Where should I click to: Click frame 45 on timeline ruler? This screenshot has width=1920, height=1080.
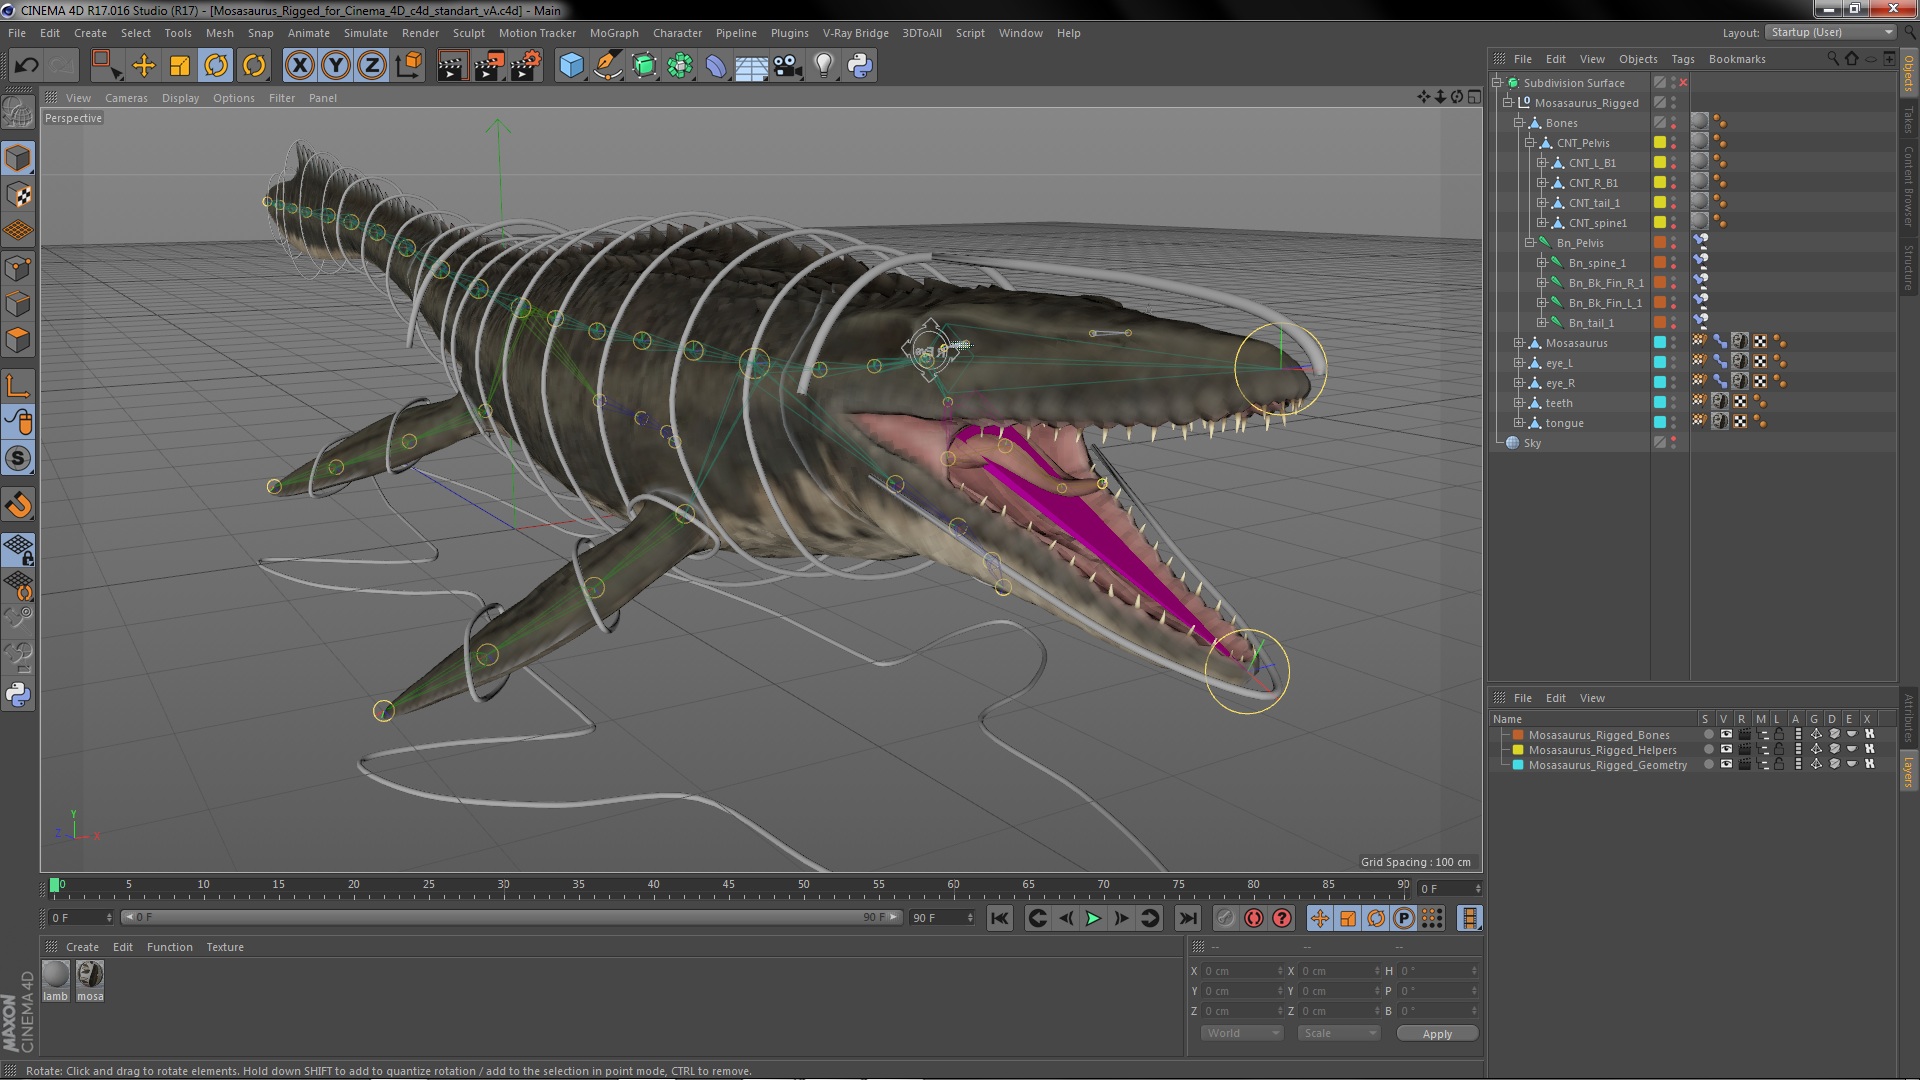[728, 886]
